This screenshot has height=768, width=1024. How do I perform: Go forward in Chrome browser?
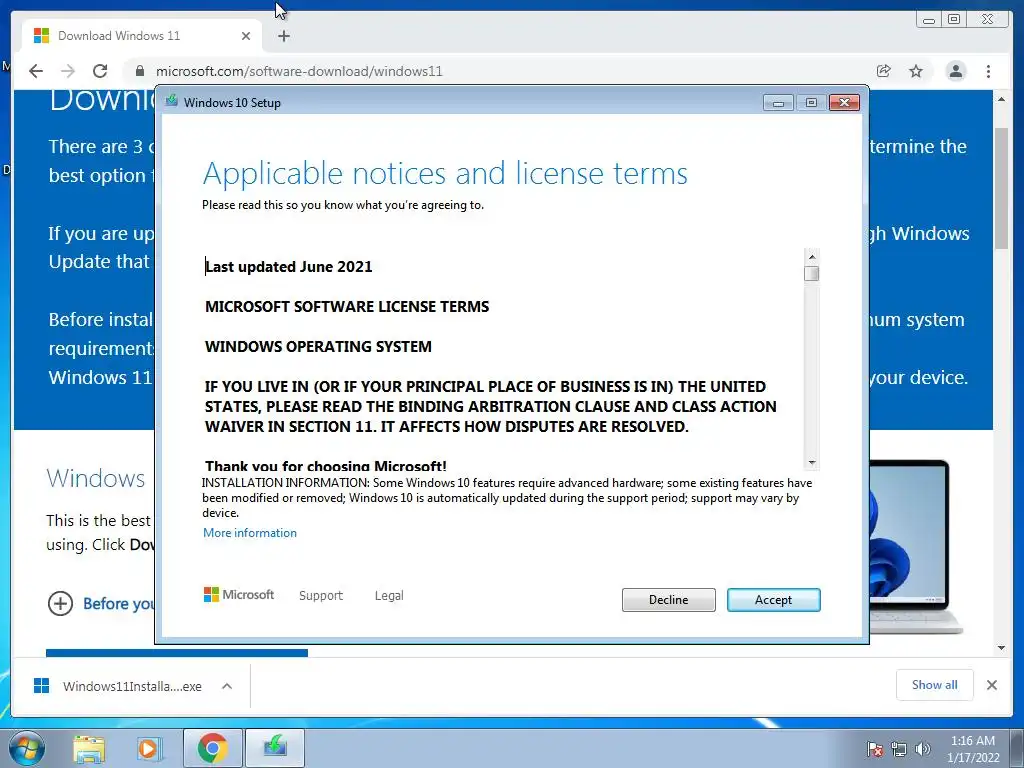click(68, 71)
